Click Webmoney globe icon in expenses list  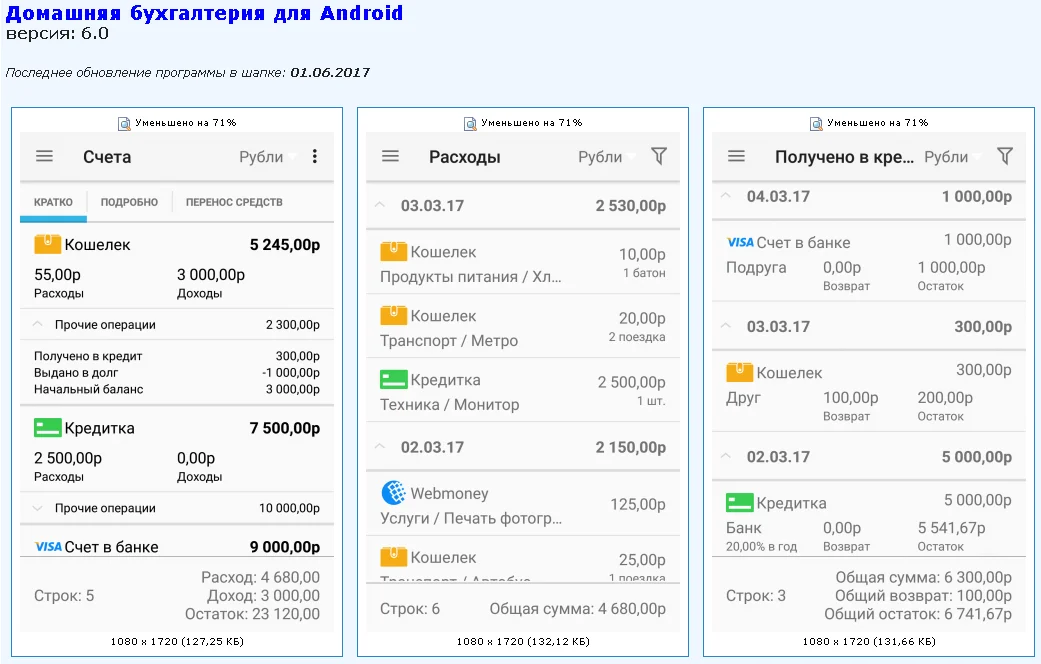pyautogui.click(x=393, y=493)
